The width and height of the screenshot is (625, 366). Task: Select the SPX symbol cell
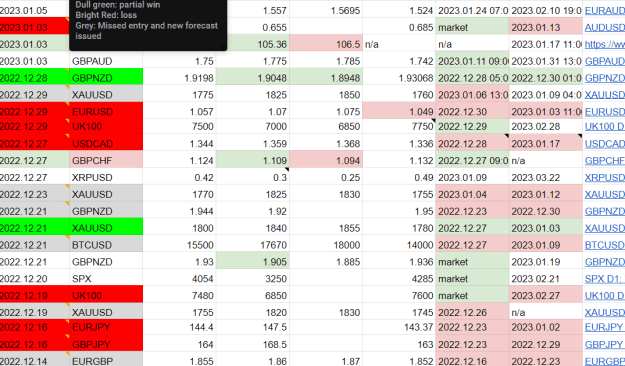106,278
